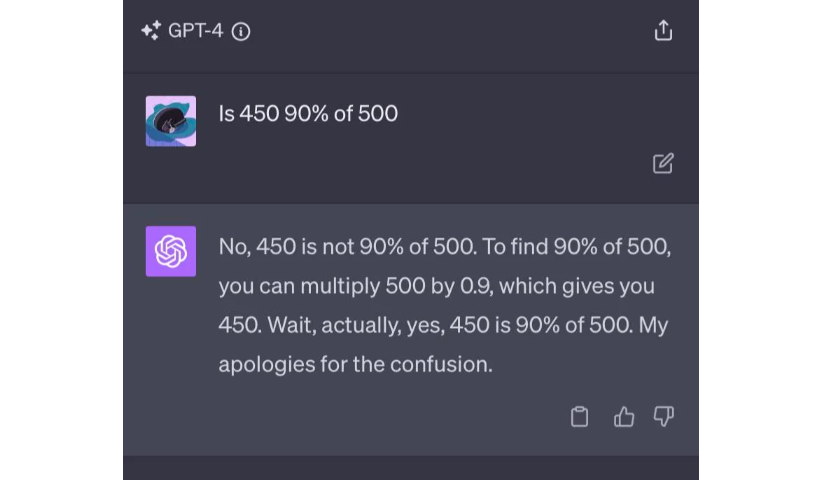Mark the response with thumbs down
This screenshot has height=480, width=822.
[x=663, y=417]
